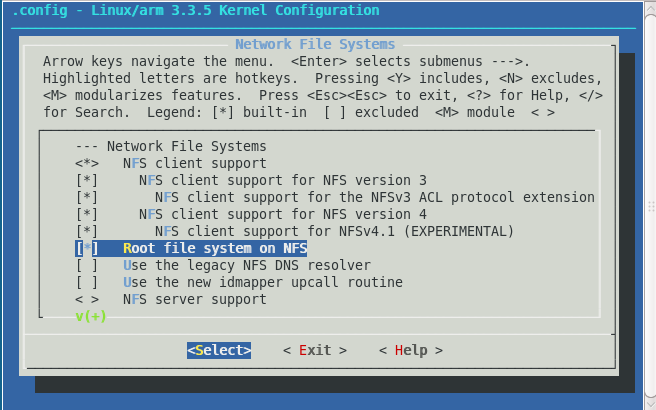This screenshot has width=656, height=410.
Task: Select 'NFS client support for NFS version 3' row
Action: (x=283, y=180)
